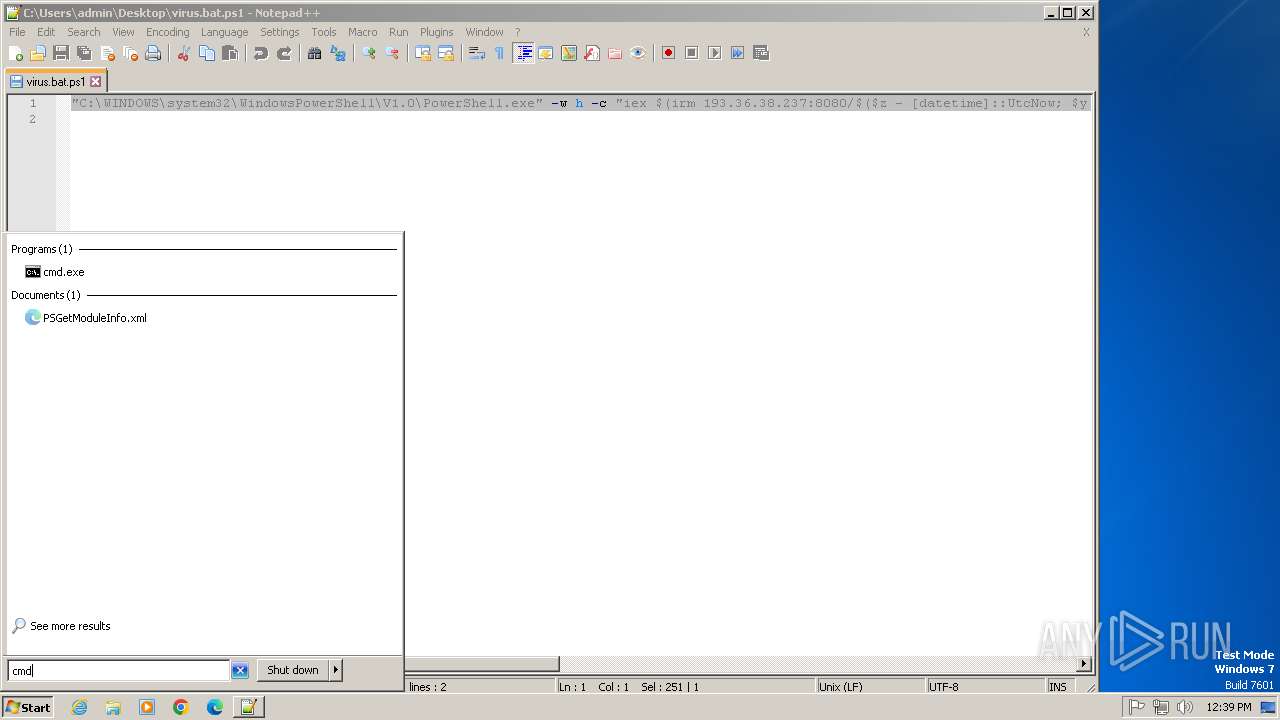Clear the Start search box text
1280x720 pixels.
(240, 671)
